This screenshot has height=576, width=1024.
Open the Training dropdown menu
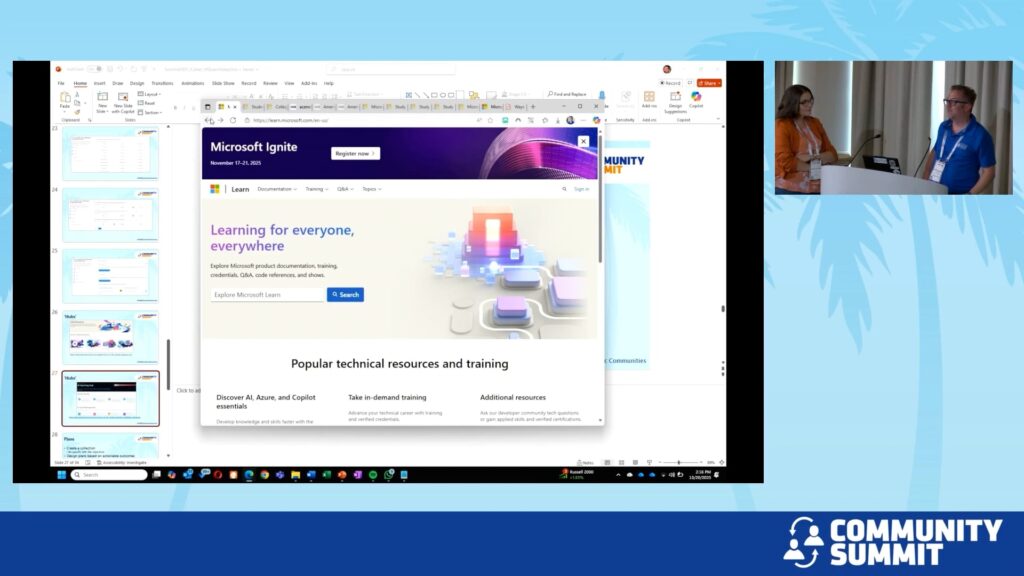[x=316, y=189]
